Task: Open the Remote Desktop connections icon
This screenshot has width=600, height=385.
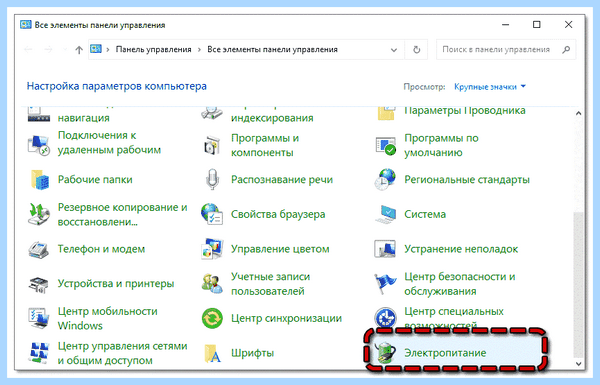Action: click(x=38, y=145)
